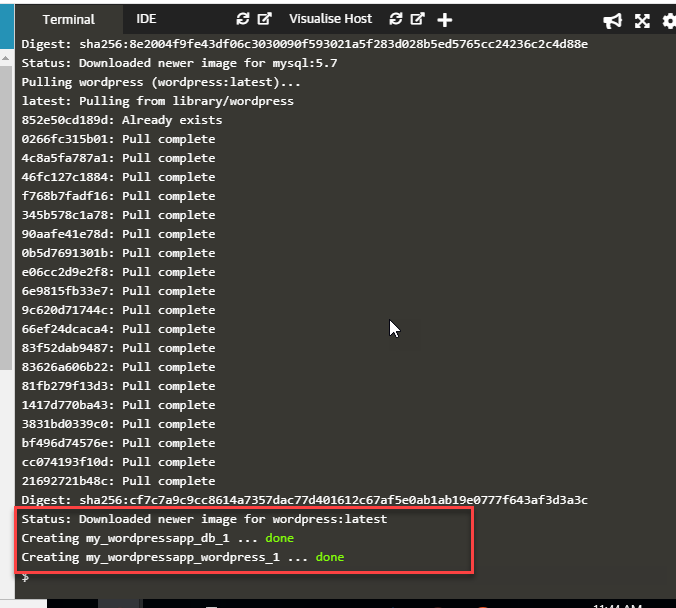Click green 'done' after my_wordpressapp_wordpress_1
This screenshot has width=676, height=608.
(330, 557)
